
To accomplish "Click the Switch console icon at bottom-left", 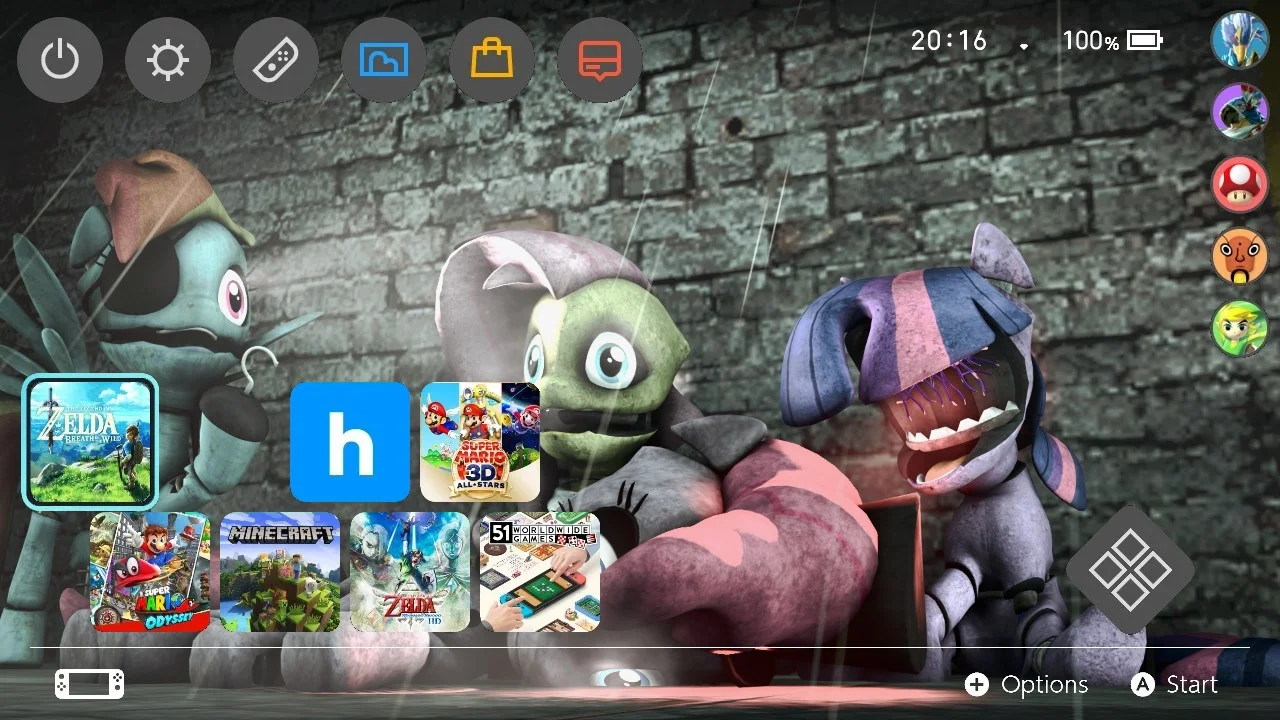I will (90, 684).
